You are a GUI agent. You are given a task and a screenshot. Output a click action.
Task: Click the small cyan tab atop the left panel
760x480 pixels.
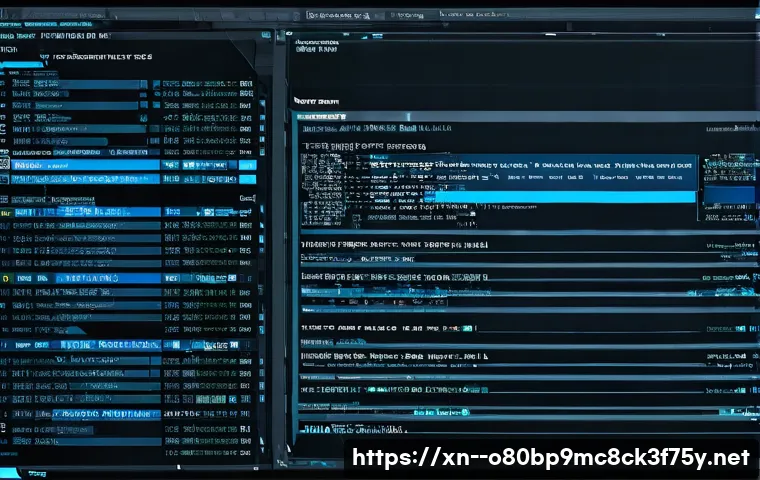coord(22,66)
